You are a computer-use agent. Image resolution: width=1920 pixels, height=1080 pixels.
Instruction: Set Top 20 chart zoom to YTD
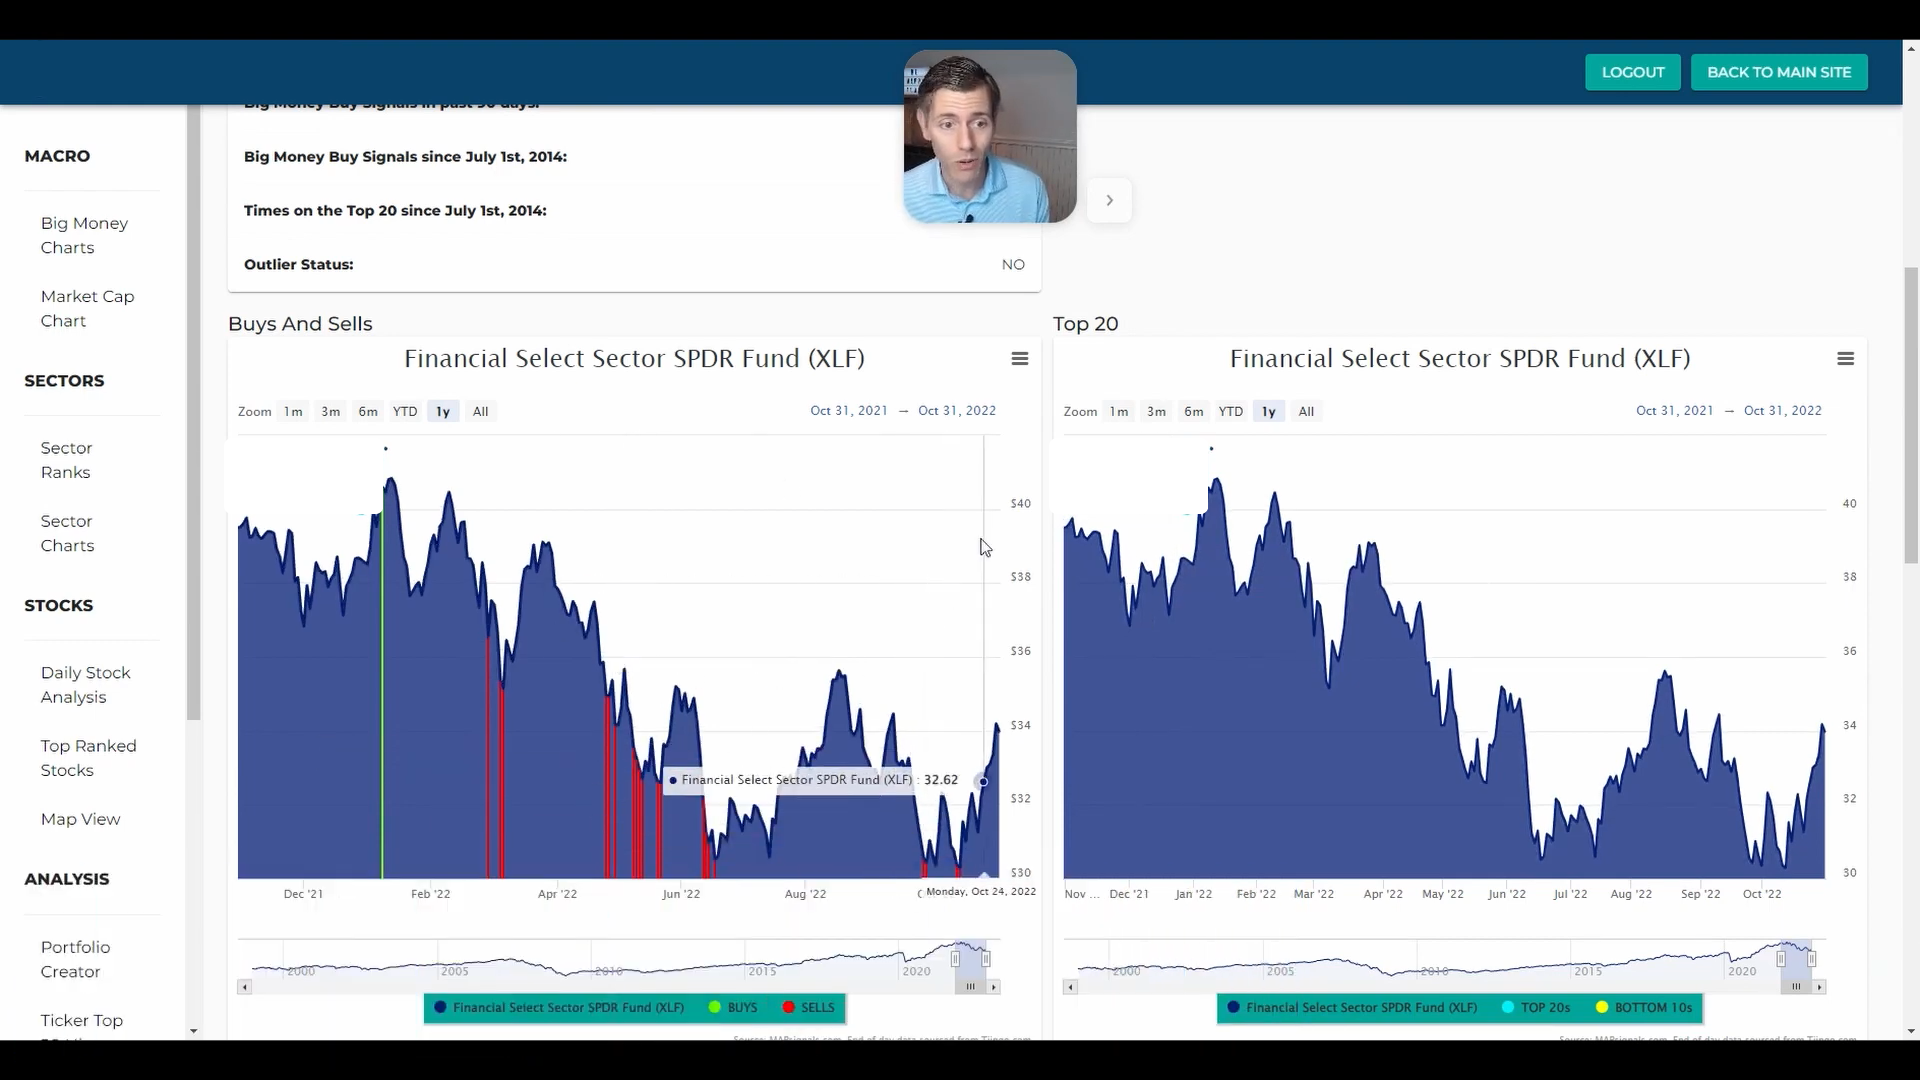1231,411
